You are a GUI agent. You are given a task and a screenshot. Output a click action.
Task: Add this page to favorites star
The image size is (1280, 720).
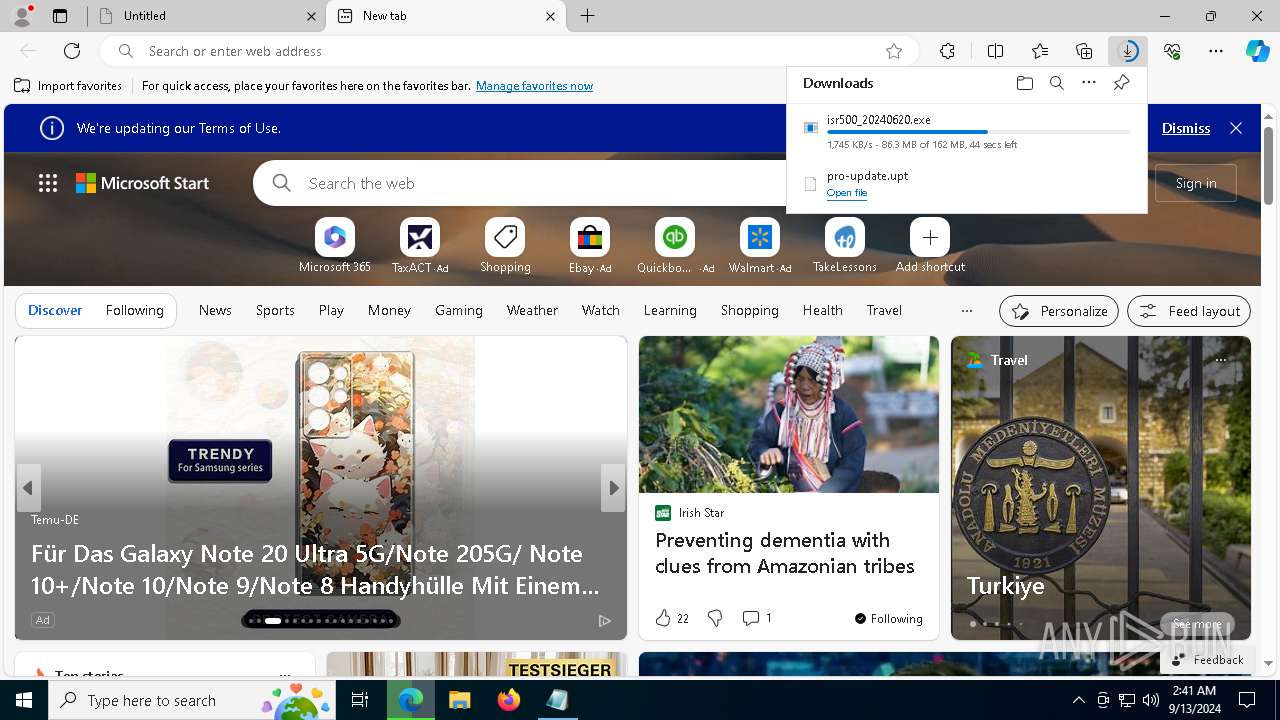(894, 51)
